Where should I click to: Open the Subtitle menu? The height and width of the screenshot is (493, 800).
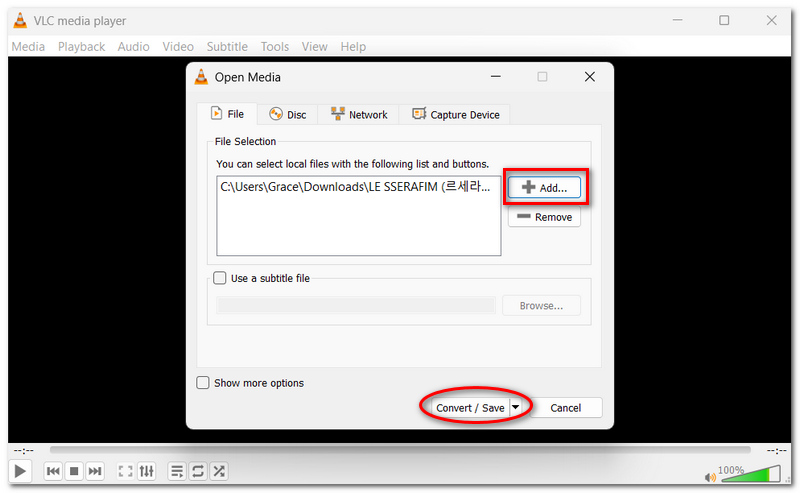click(x=227, y=46)
